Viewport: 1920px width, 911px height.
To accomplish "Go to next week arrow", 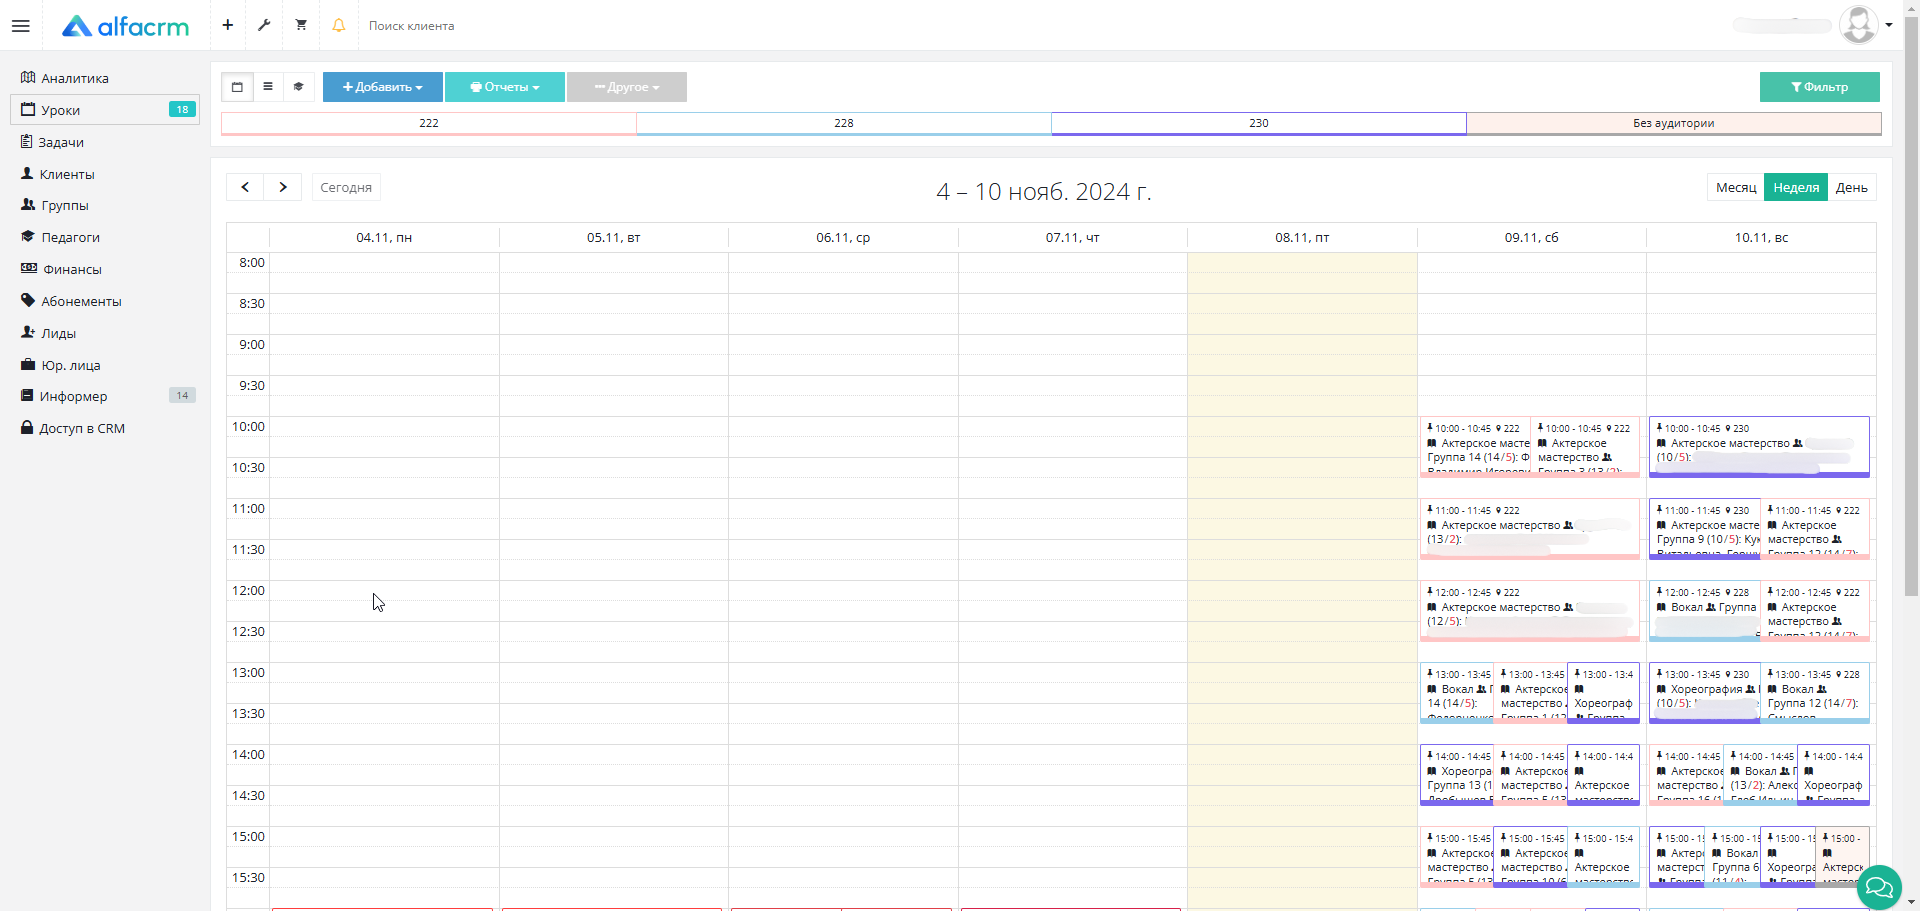I will (x=283, y=187).
